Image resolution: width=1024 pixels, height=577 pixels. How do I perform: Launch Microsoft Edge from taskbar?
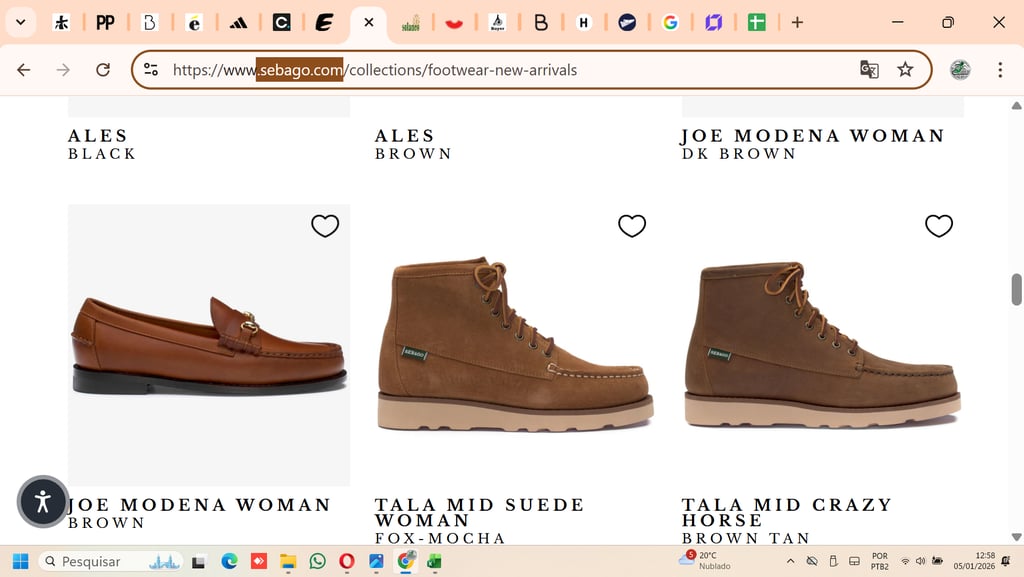pyautogui.click(x=229, y=561)
